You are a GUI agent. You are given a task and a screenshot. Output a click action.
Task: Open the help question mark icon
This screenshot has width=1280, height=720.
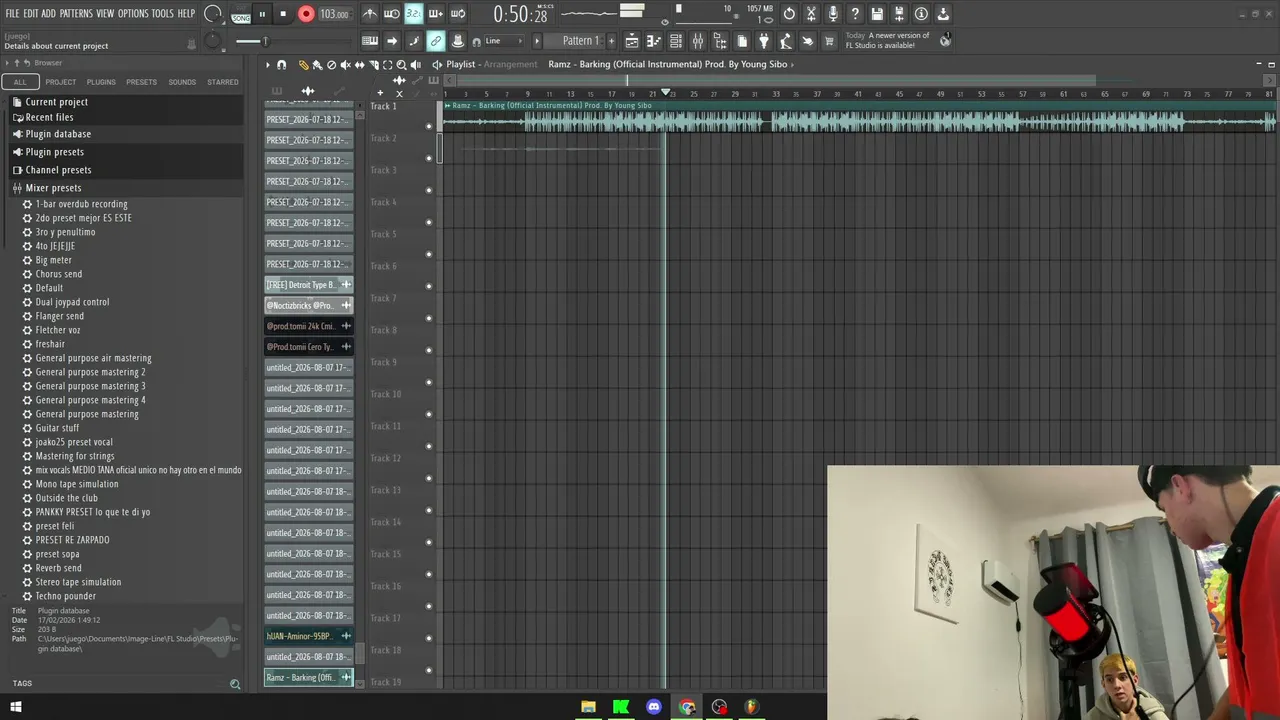pos(855,14)
